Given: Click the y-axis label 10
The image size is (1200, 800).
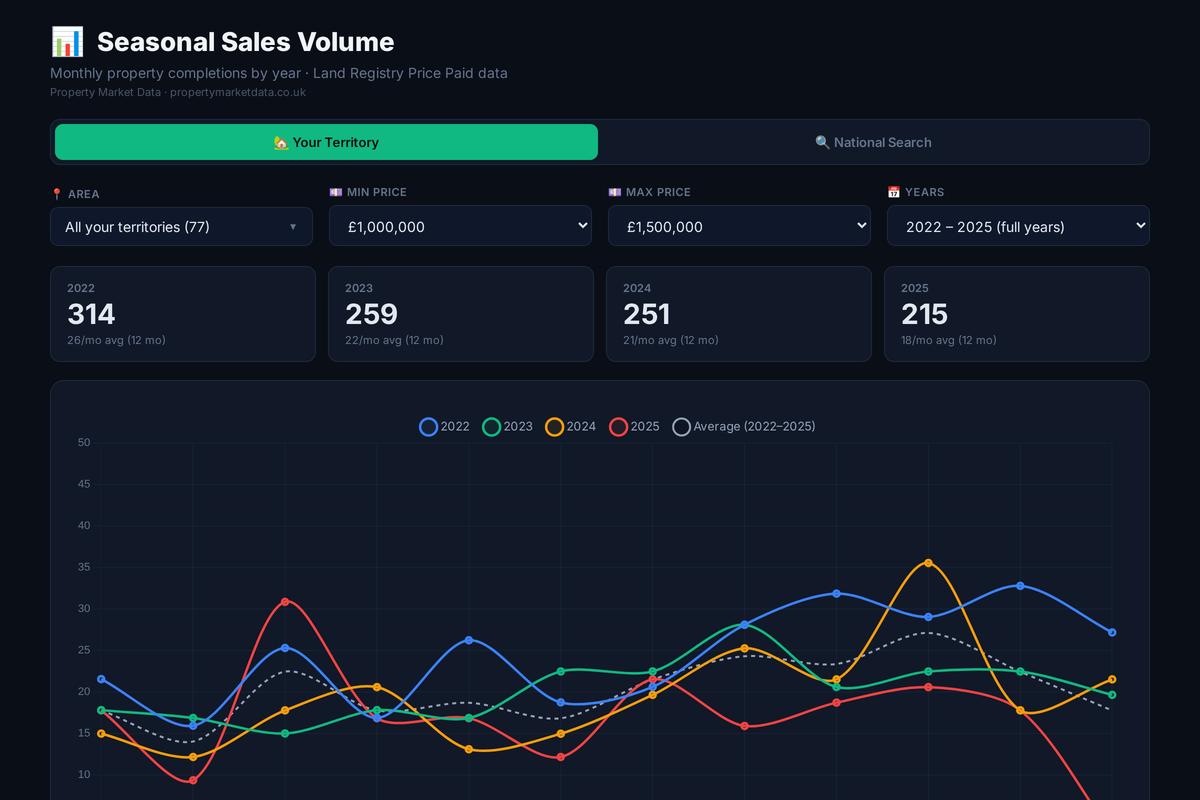Looking at the screenshot, I should (x=84, y=775).
